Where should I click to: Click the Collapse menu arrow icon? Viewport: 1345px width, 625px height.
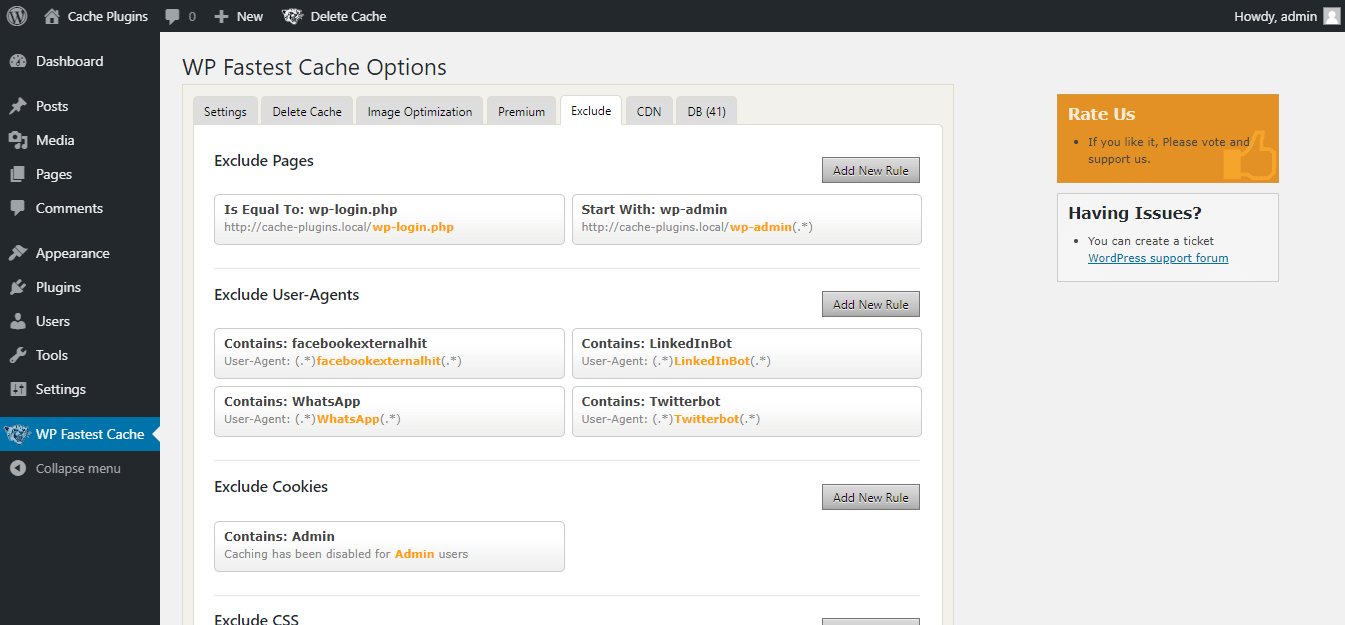[18, 468]
